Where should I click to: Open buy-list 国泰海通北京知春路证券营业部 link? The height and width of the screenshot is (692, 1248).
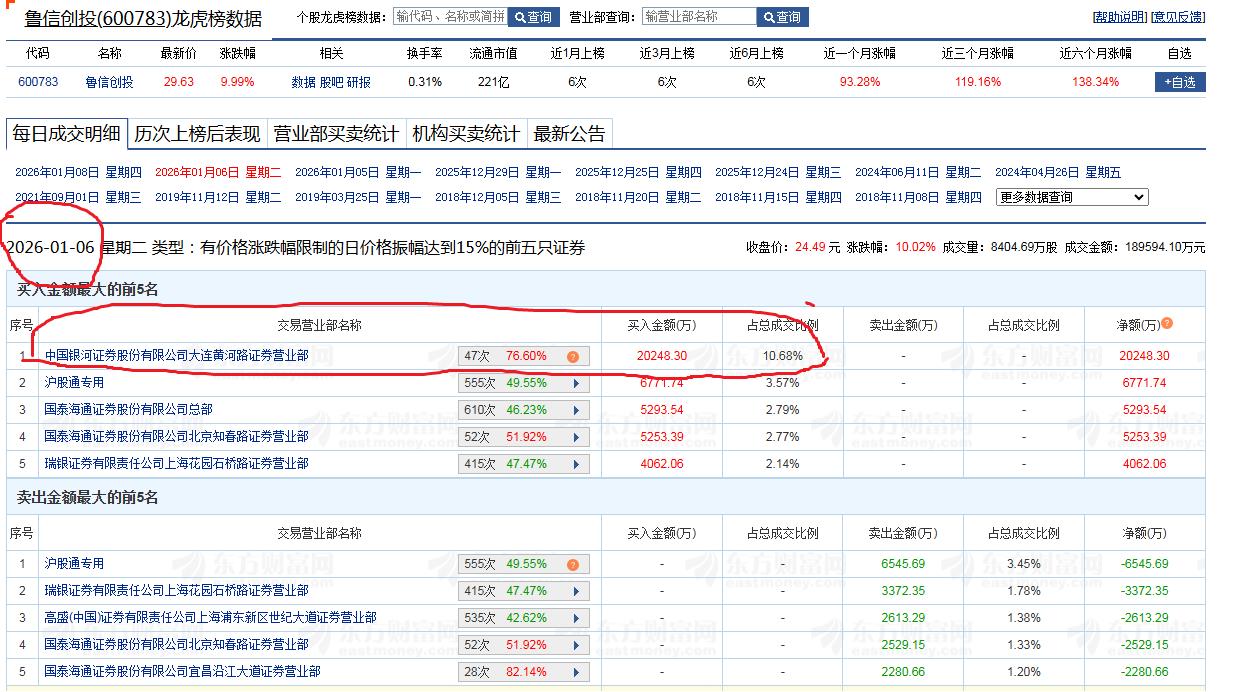(x=176, y=436)
